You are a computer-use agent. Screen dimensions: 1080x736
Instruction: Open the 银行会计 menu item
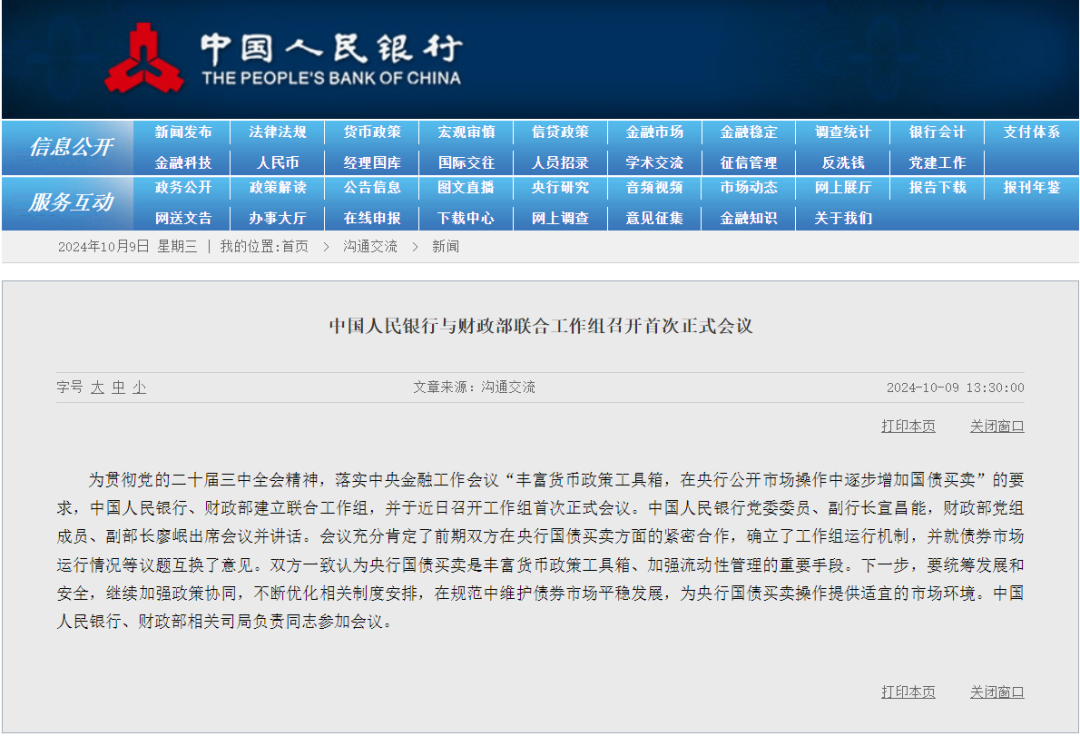tap(937, 132)
